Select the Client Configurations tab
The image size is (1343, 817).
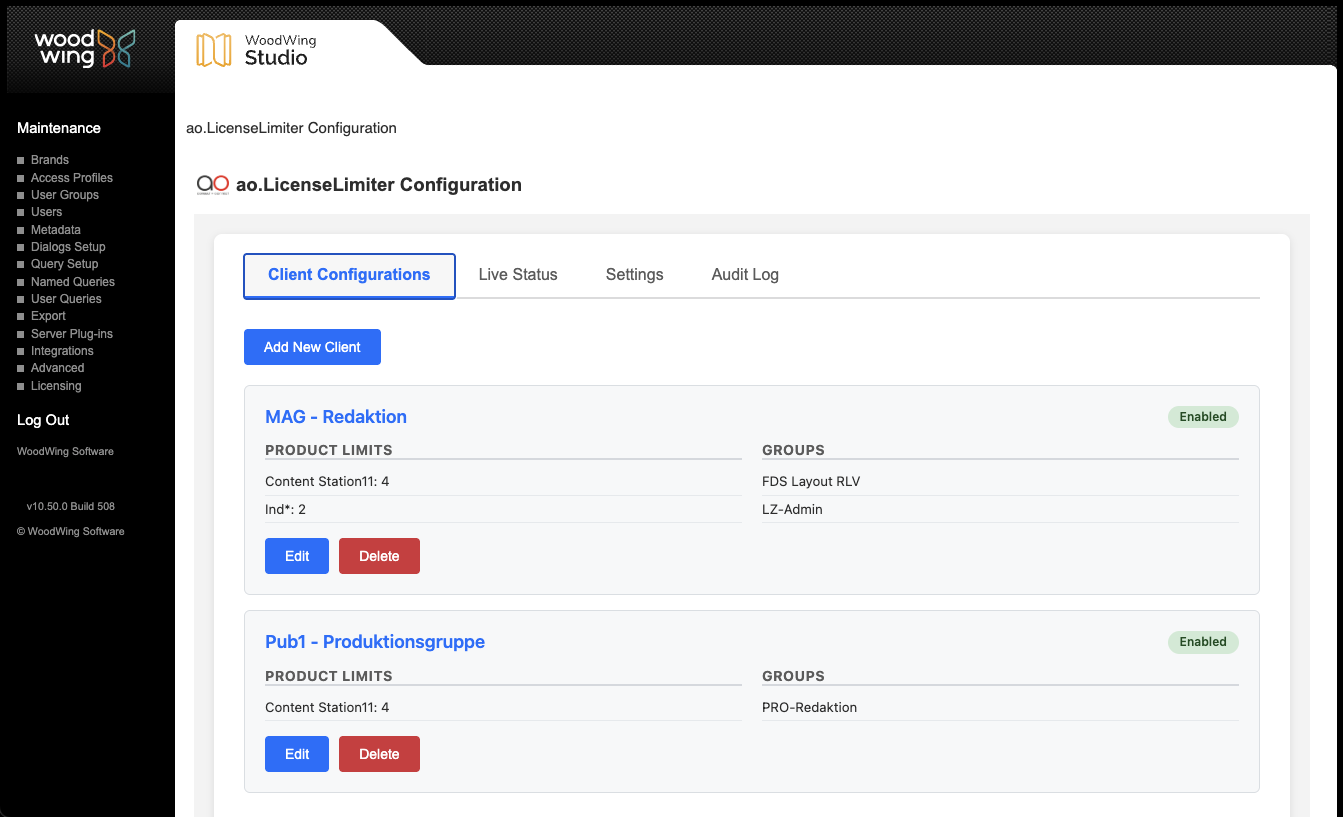pyautogui.click(x=349, y=276)
